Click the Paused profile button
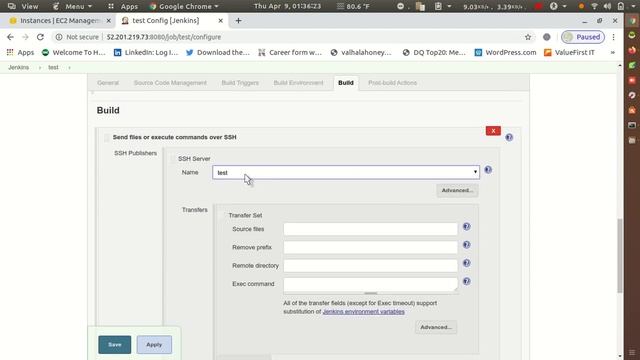Viewport: 640px width, 360px height. 583,37
